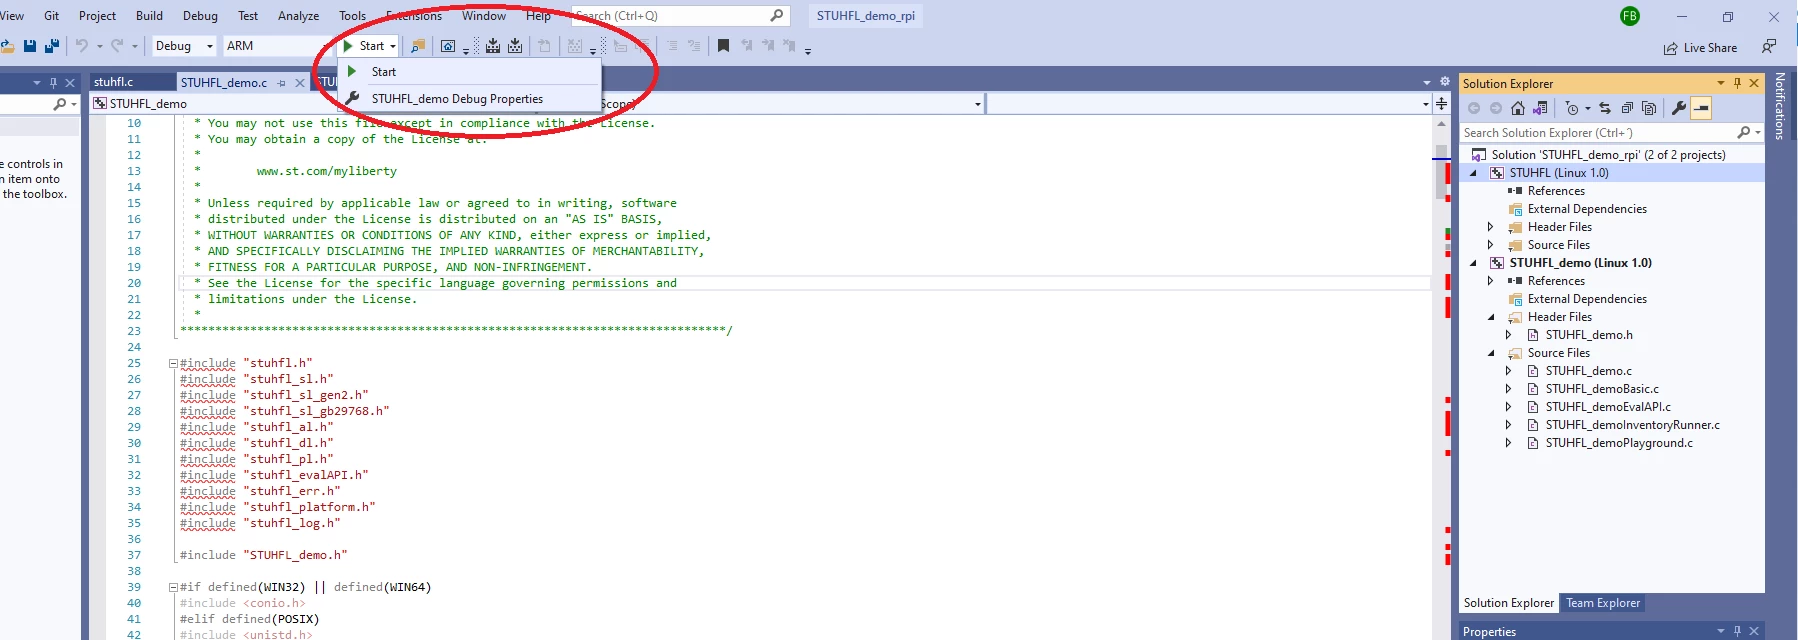Viewport: 1798px width, 640px height.
Task: Click the split editor icon
Action: pos(1441,103)
